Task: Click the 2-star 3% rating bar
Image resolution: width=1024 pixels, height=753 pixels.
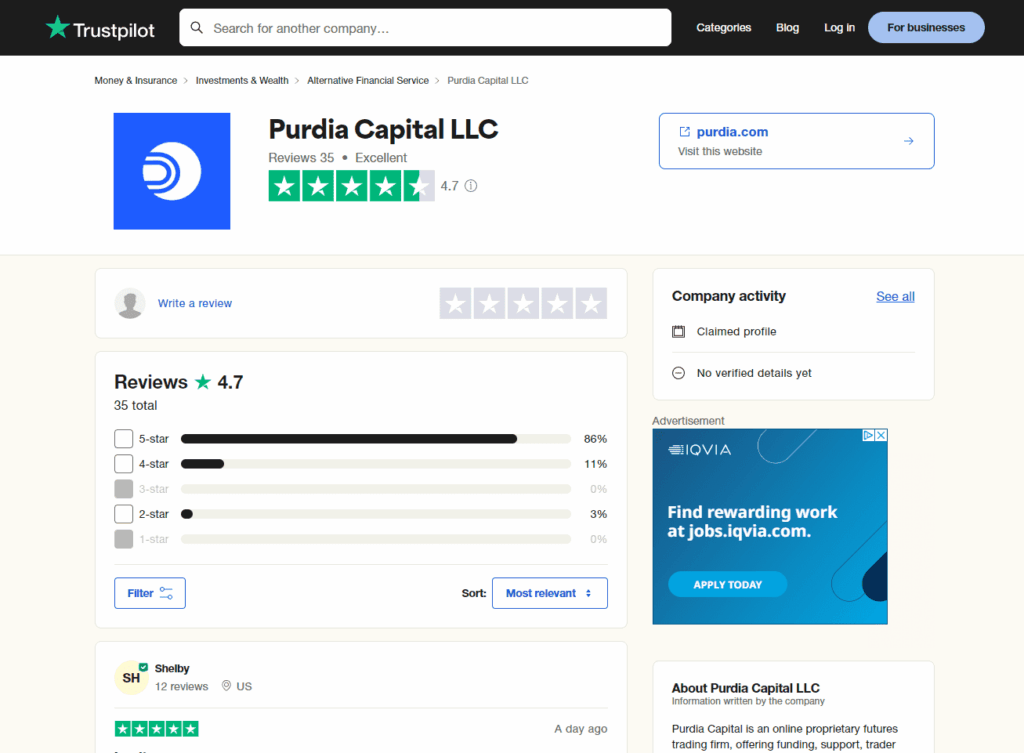Action: click(x=376, y=514)
